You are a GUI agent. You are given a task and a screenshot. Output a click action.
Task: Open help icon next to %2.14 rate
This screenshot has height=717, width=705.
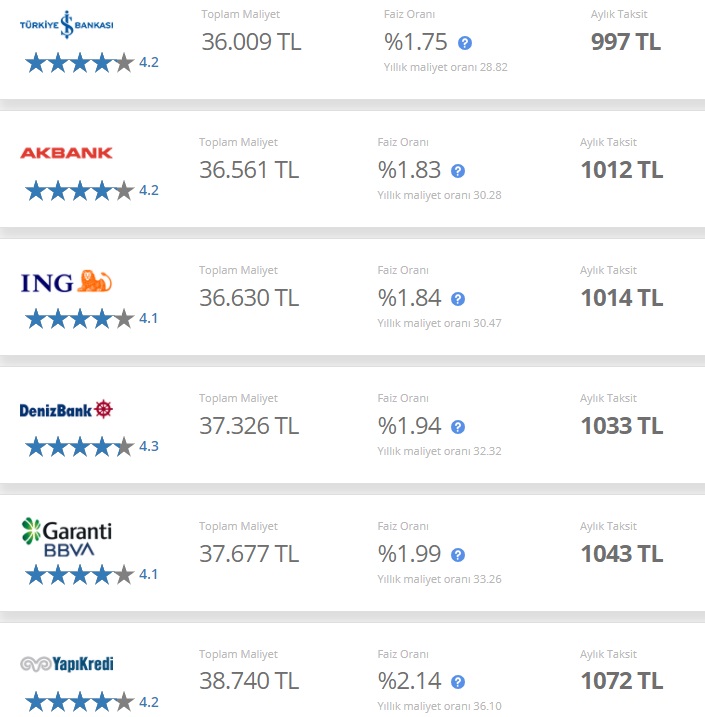pos(458,682)
